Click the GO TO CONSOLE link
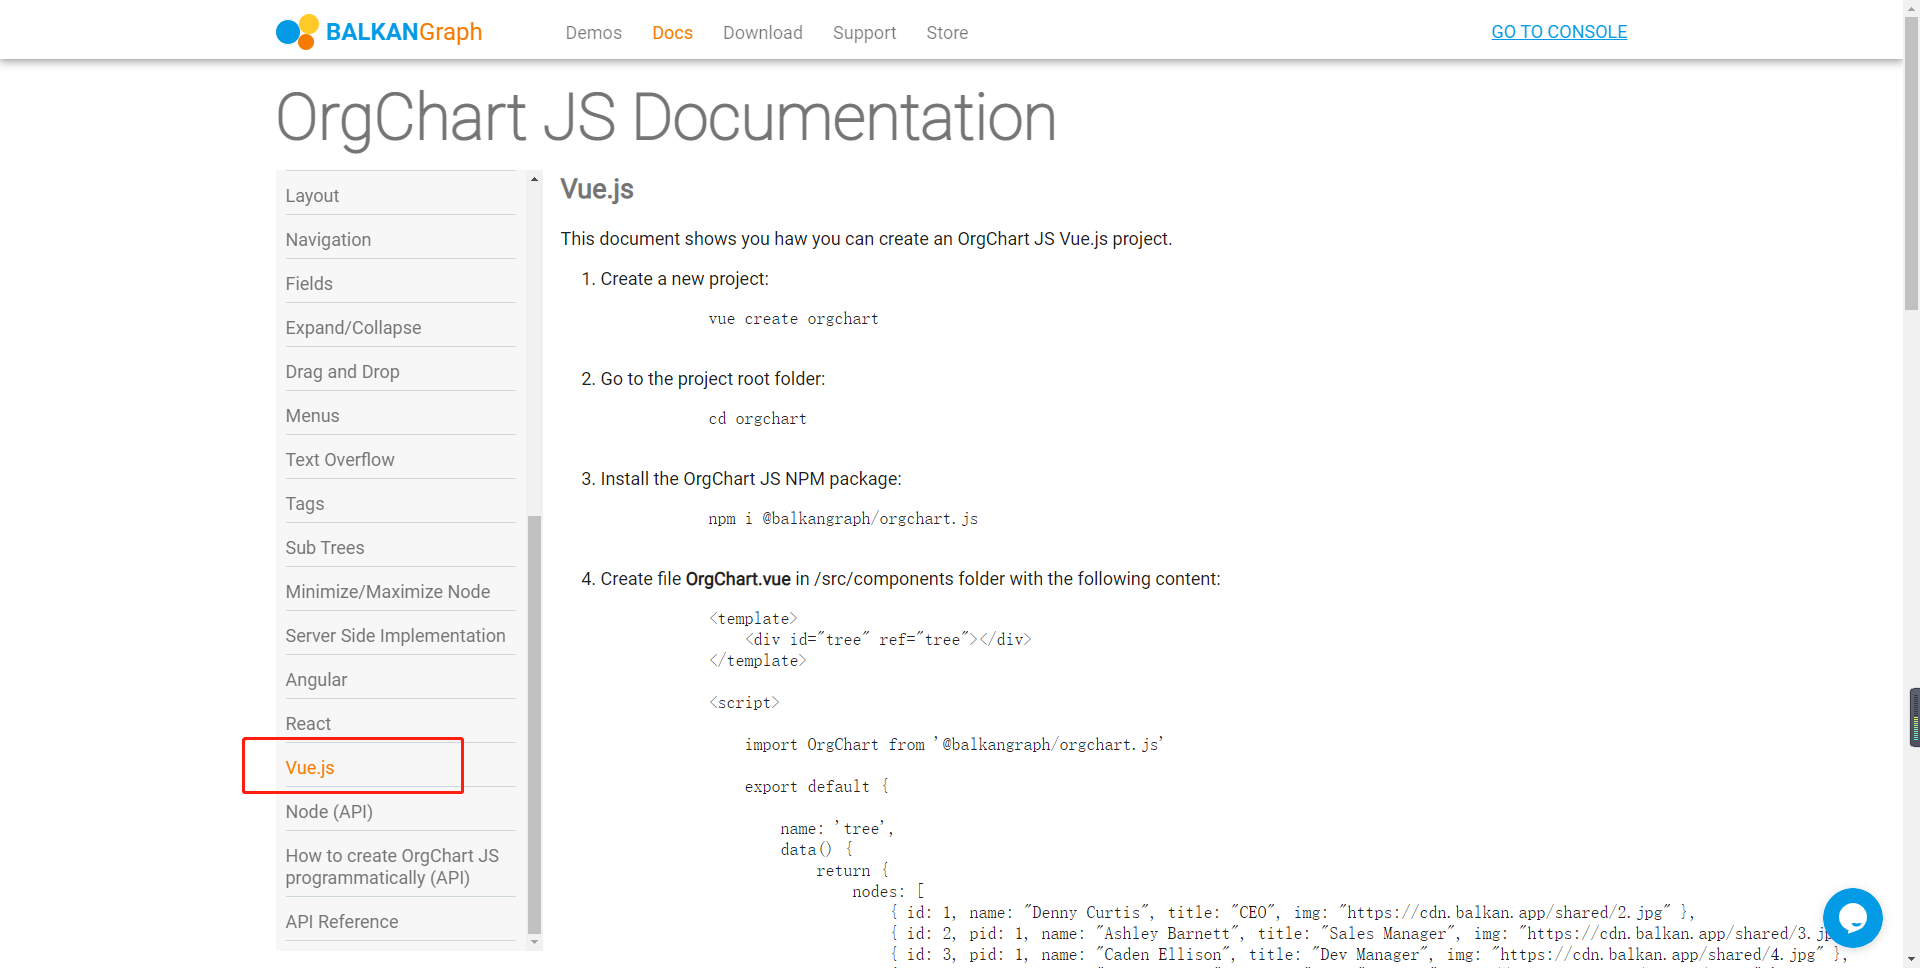The height and width of the screenshot is (968, 1920). click(x=1559, y=32)
